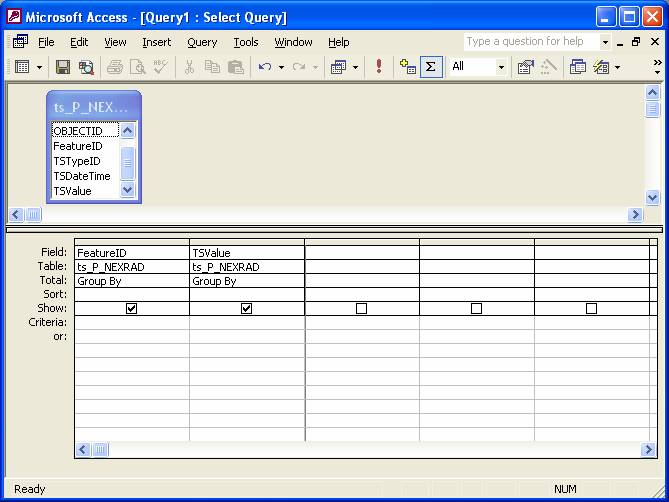The height and width of the screenshot is (502, 669).
Task: Click Group By under FeatureID column
Action: tap(132, 281)
